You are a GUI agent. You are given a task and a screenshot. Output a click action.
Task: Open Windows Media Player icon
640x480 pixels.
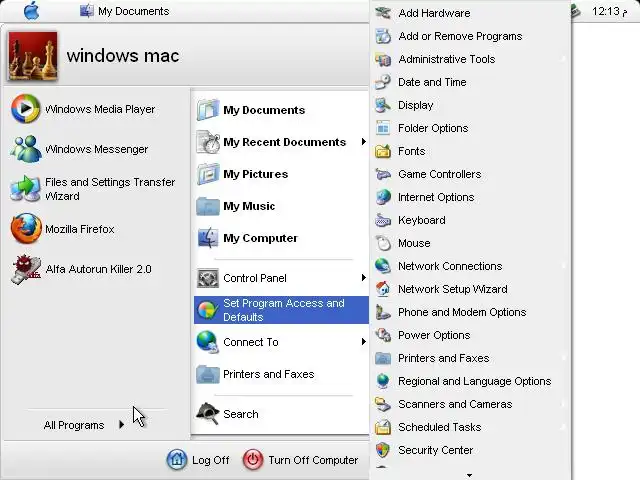point(25,109)
